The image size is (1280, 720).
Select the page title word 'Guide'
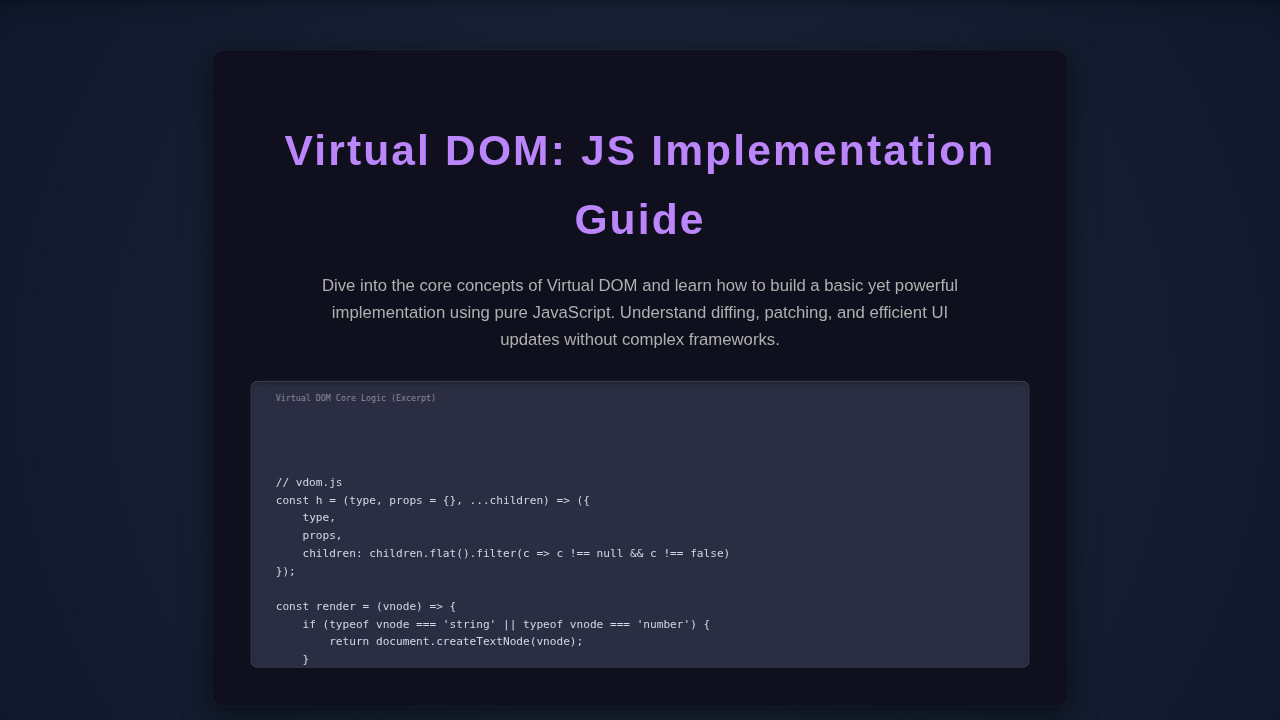point(639,220)
